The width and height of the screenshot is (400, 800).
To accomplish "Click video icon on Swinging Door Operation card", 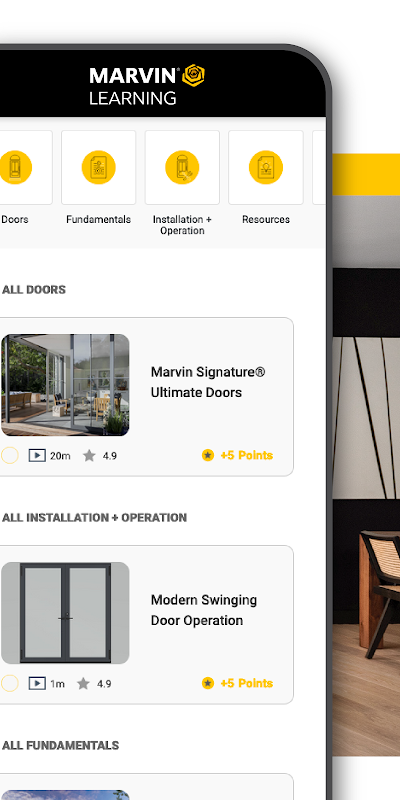I will coord(37,683).
